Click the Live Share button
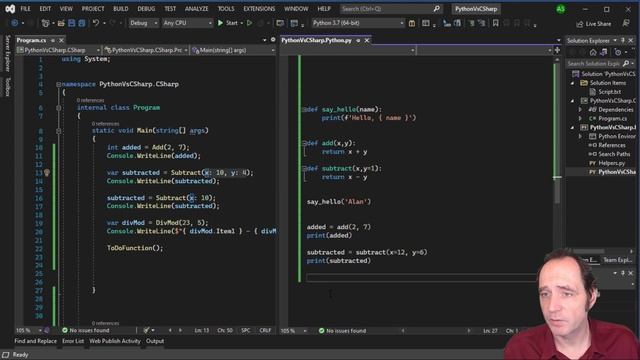 pos(593,24)
